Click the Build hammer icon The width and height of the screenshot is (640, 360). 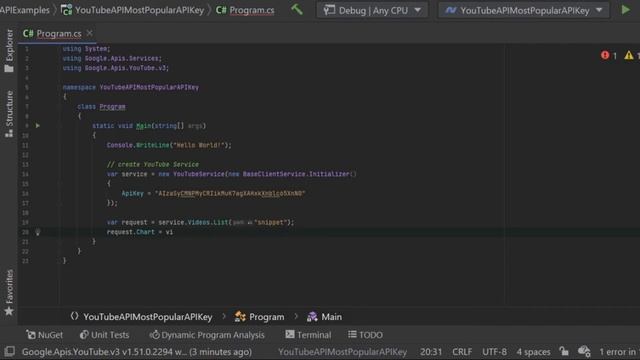pos(297,9)
